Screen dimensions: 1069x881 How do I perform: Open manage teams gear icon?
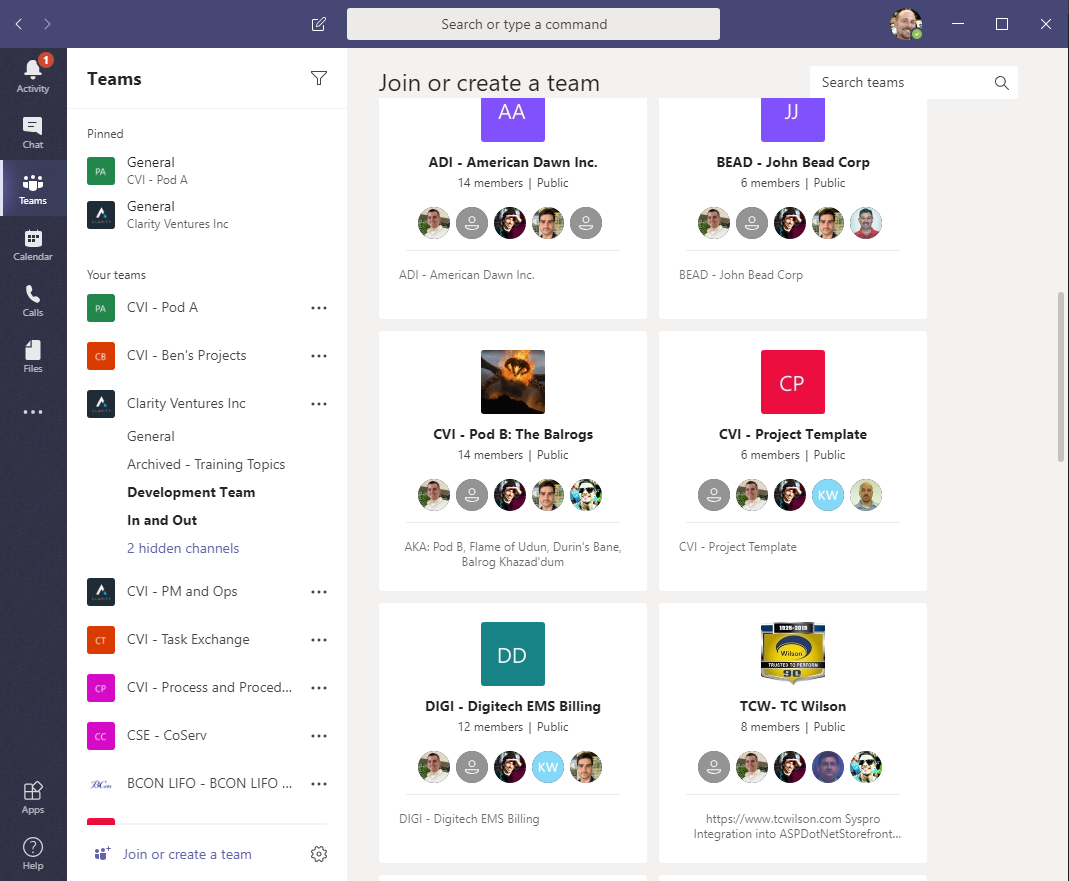click(x=318, y=854)
